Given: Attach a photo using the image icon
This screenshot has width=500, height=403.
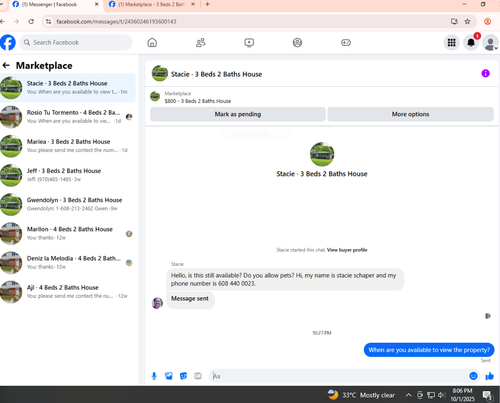Looking at the screenshot, I should coord(169,376).
